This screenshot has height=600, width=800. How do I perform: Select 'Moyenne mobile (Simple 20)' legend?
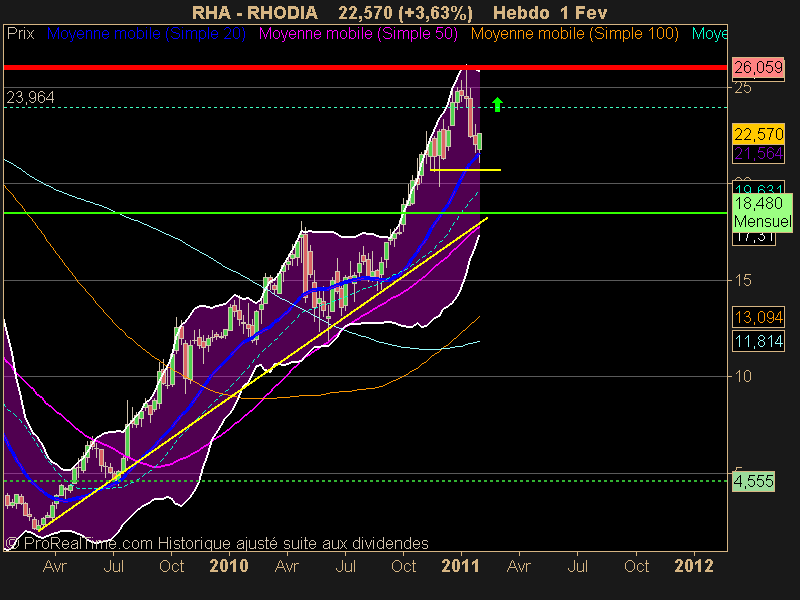pyautogui.click(x=146, y=34)
